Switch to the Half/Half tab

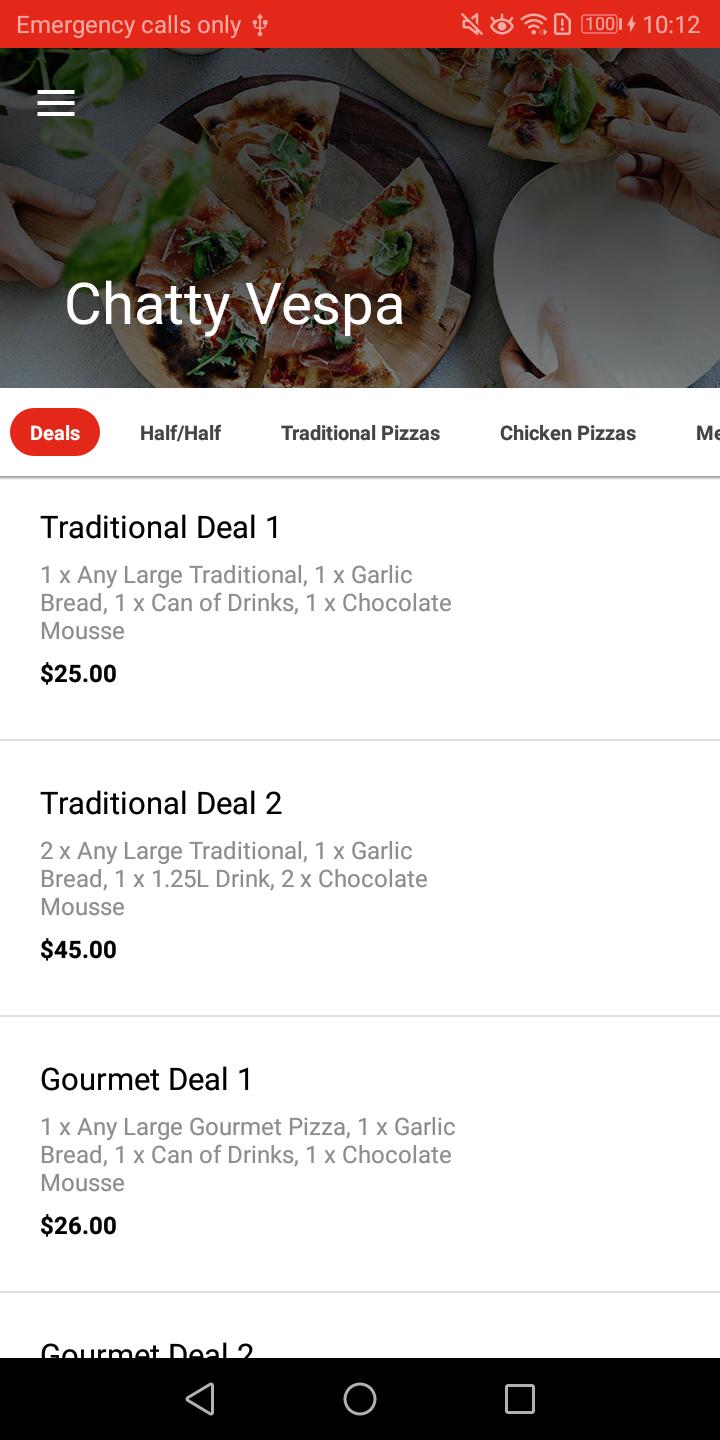point(180,433)
